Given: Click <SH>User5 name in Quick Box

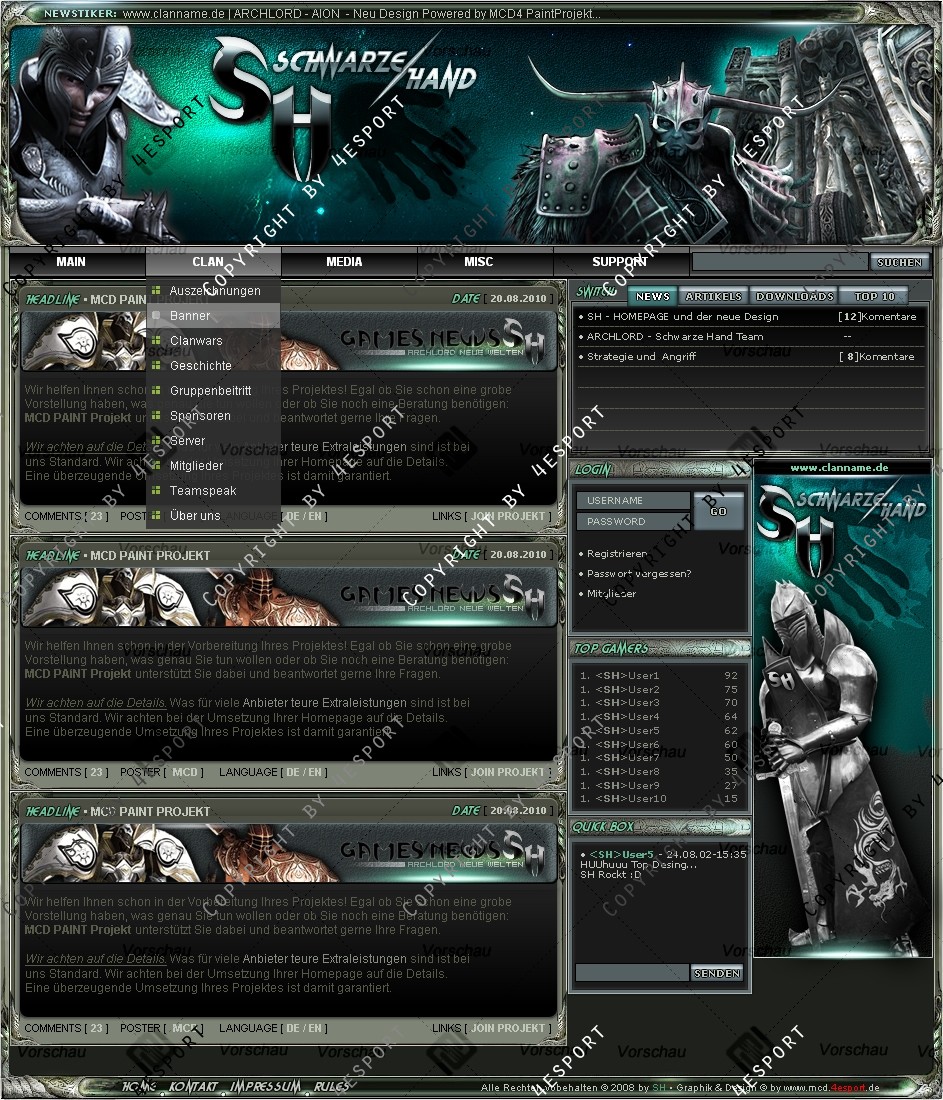Looking at the screenshot, I should pyautogui.click(x=621, y=854).
